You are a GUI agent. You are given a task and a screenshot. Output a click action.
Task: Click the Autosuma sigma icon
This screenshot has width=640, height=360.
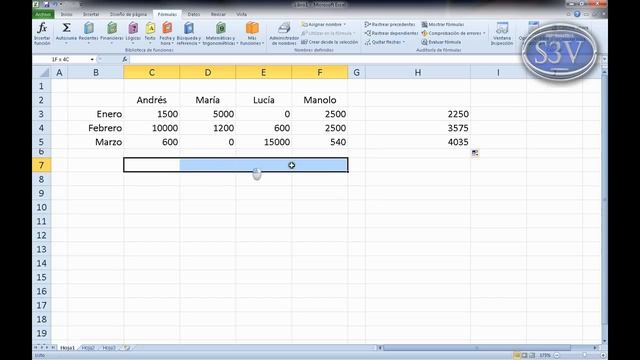[66, 28]
